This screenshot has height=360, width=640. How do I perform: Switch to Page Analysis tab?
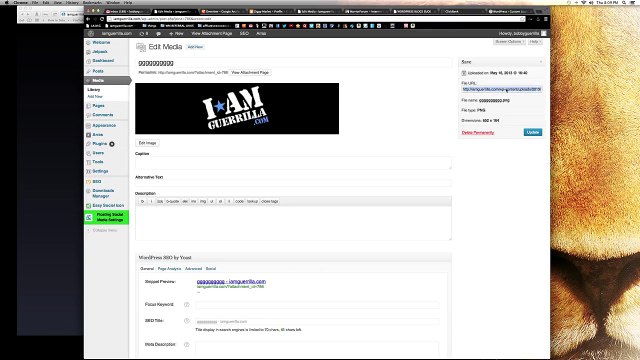pyautogui.click(x=169, y=269)
